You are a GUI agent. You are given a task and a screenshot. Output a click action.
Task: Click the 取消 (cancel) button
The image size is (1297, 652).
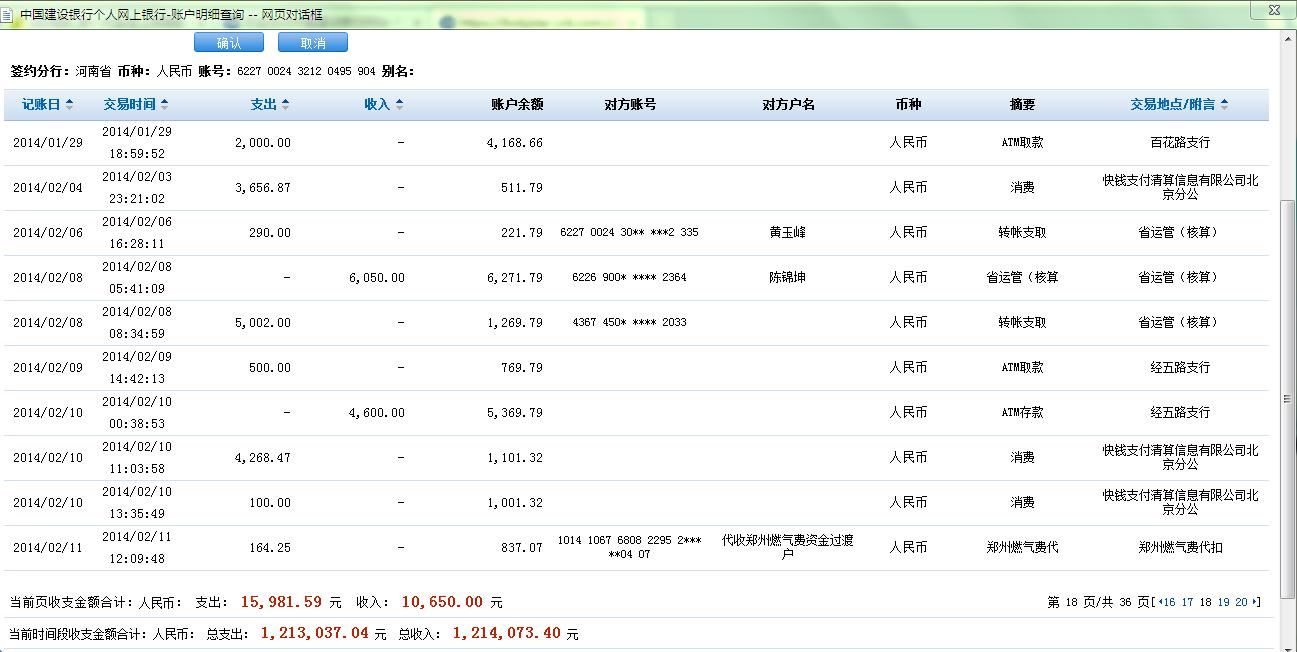(312, 43)
